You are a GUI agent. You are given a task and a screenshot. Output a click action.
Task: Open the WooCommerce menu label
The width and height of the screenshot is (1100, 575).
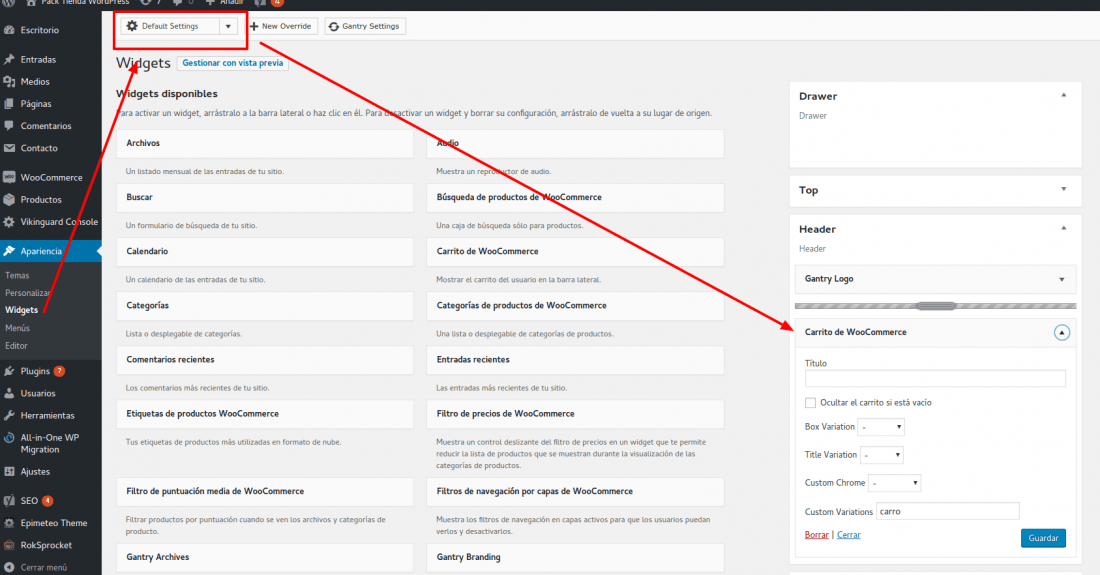pos(51,177)
